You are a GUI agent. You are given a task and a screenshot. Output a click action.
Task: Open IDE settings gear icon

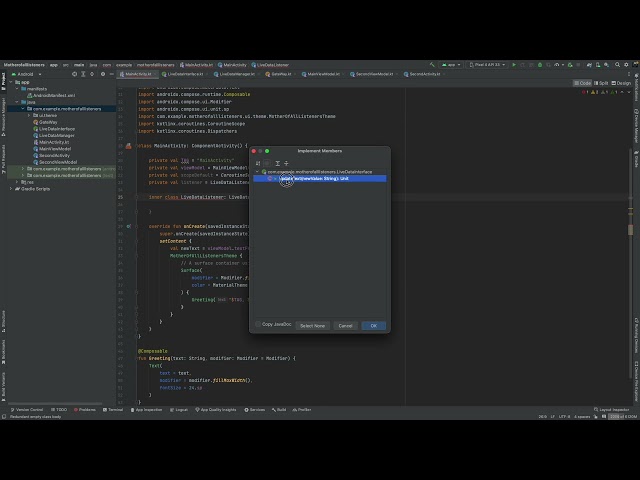point(626,65)
